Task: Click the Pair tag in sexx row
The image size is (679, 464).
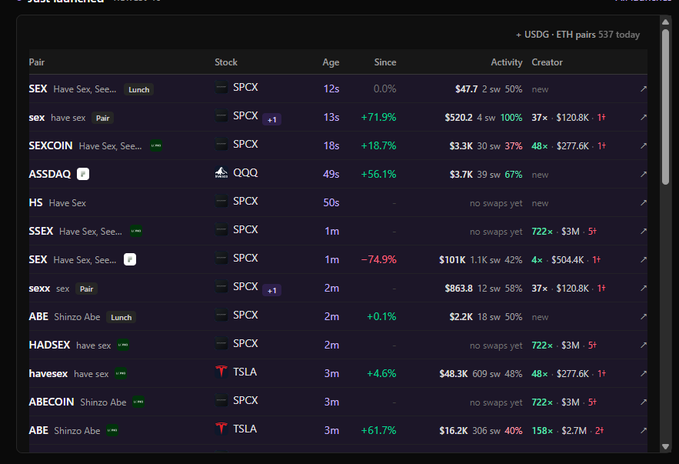Action: coord(86,289)
